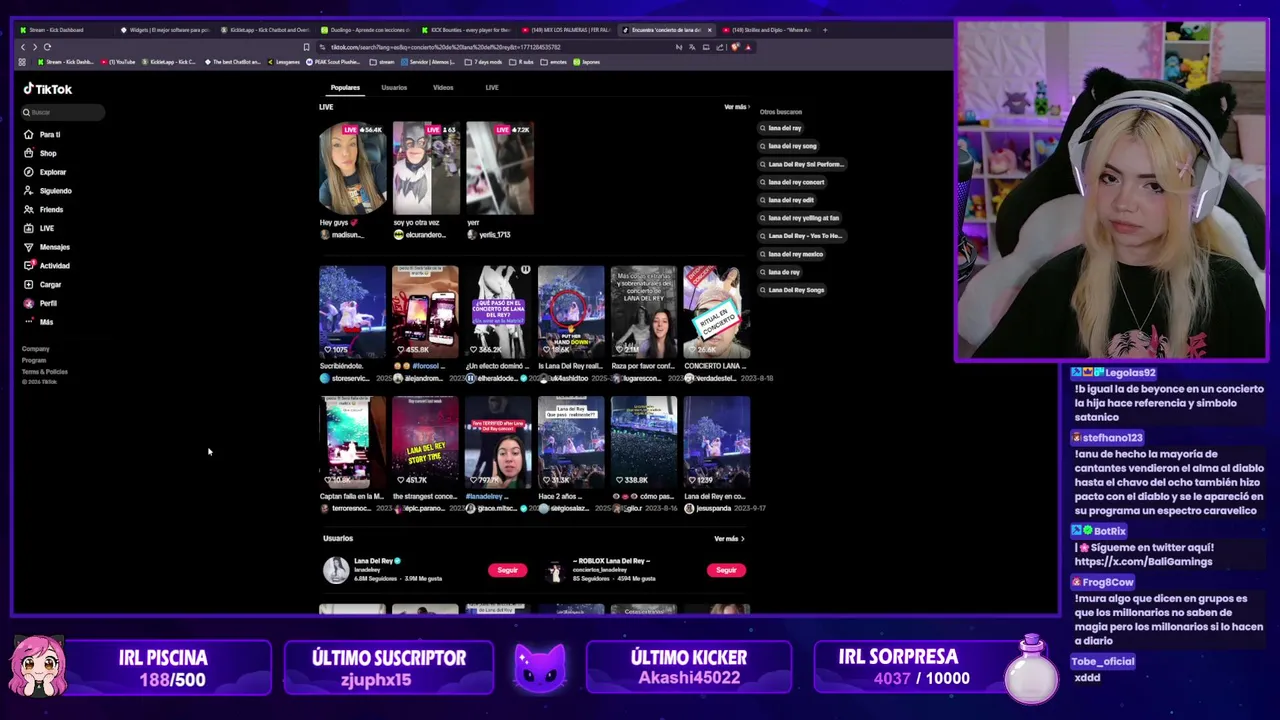Screen dimensions: 1280x720
Task: Open the Friends sidebar icon
Action: 29,209
